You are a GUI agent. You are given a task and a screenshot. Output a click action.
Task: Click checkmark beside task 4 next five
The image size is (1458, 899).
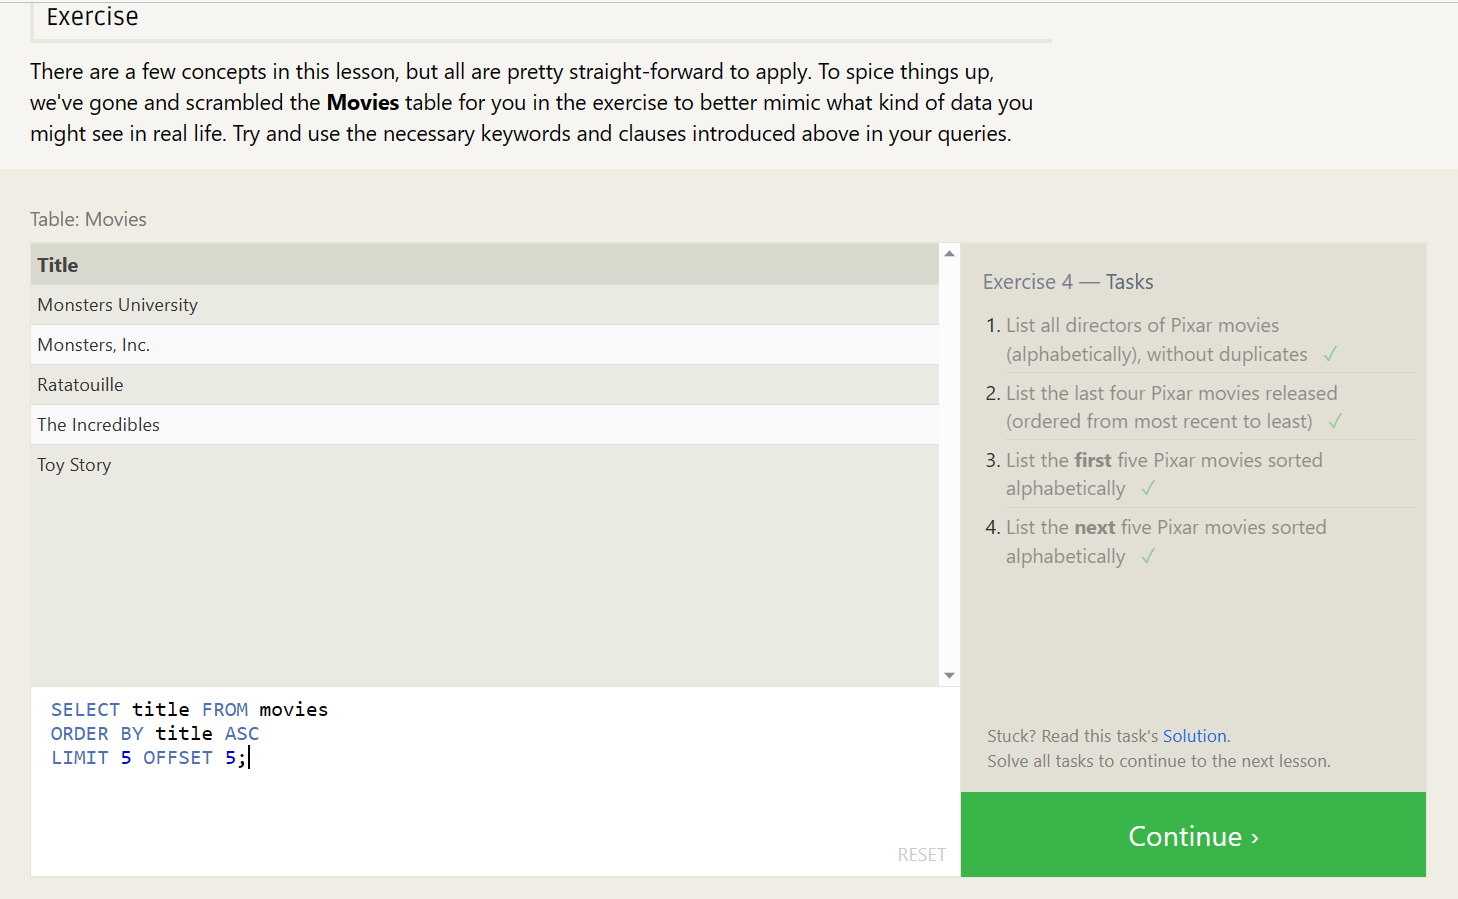1148,556
